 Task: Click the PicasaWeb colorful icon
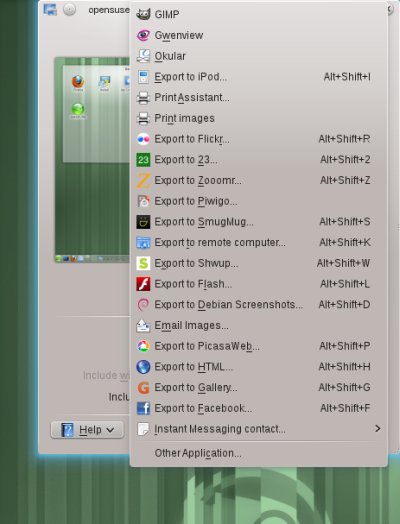click(143, 346)
